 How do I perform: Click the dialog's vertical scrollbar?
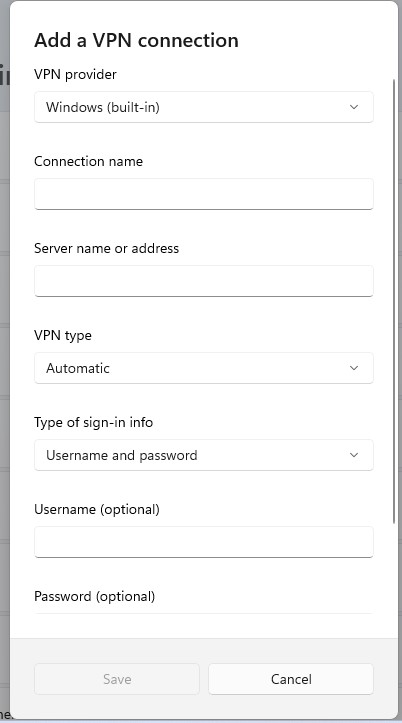pos(394,301)
